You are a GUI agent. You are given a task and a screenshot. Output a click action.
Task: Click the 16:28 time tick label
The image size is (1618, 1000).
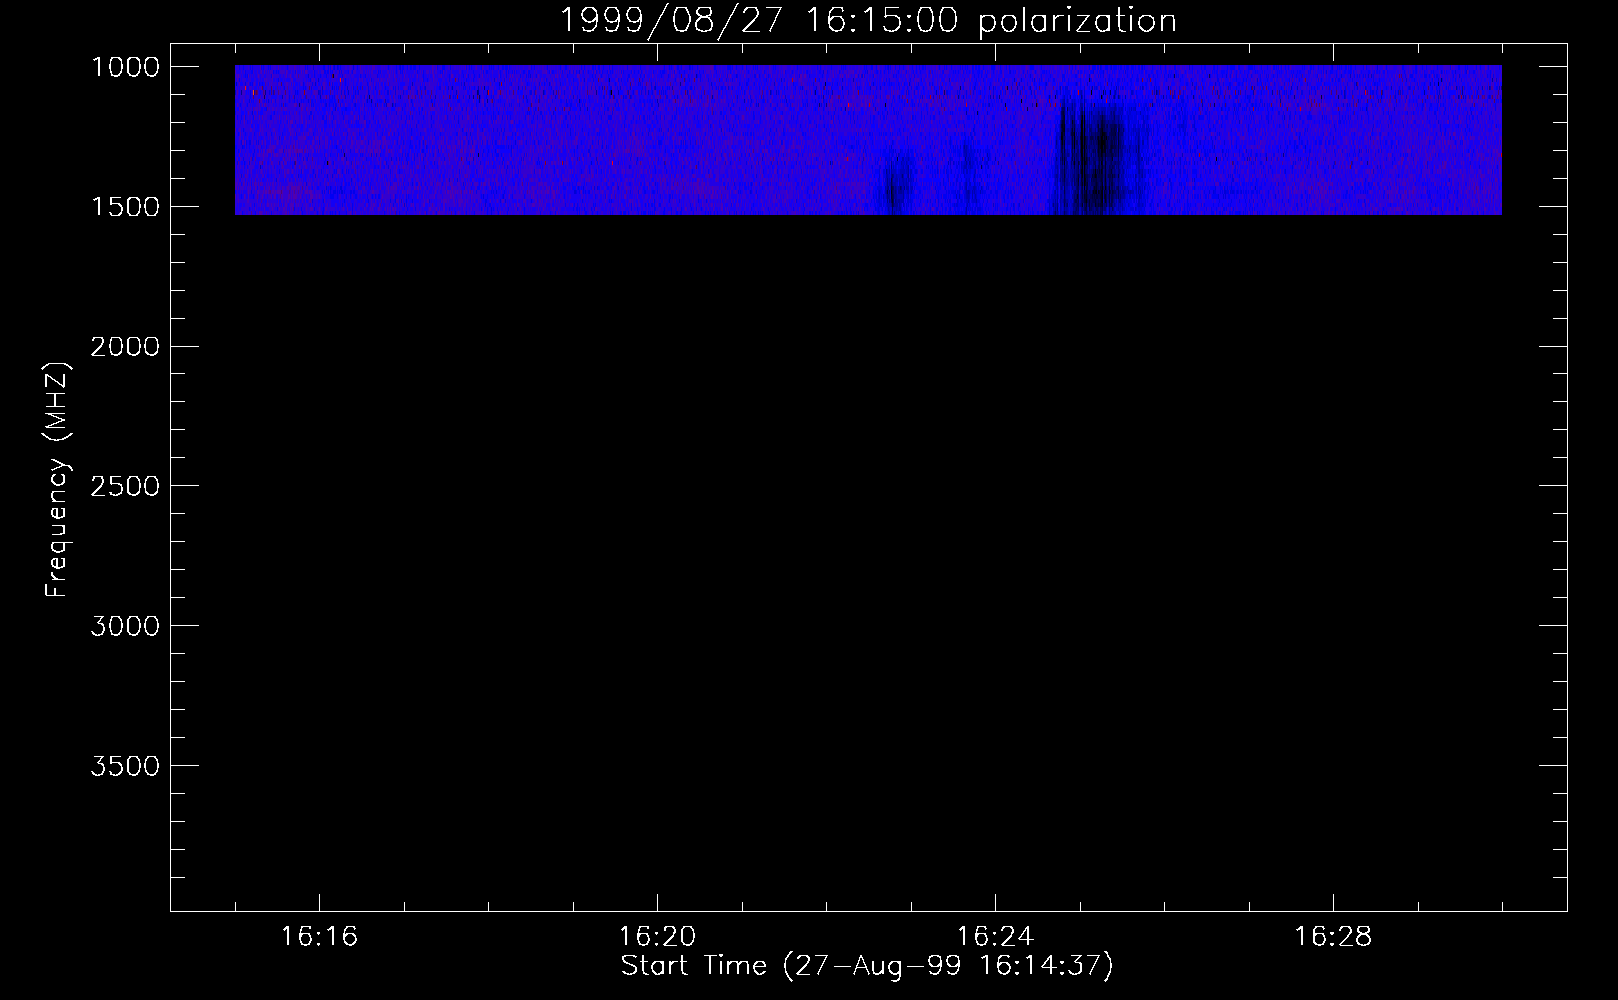click(x=1333, y=937)
